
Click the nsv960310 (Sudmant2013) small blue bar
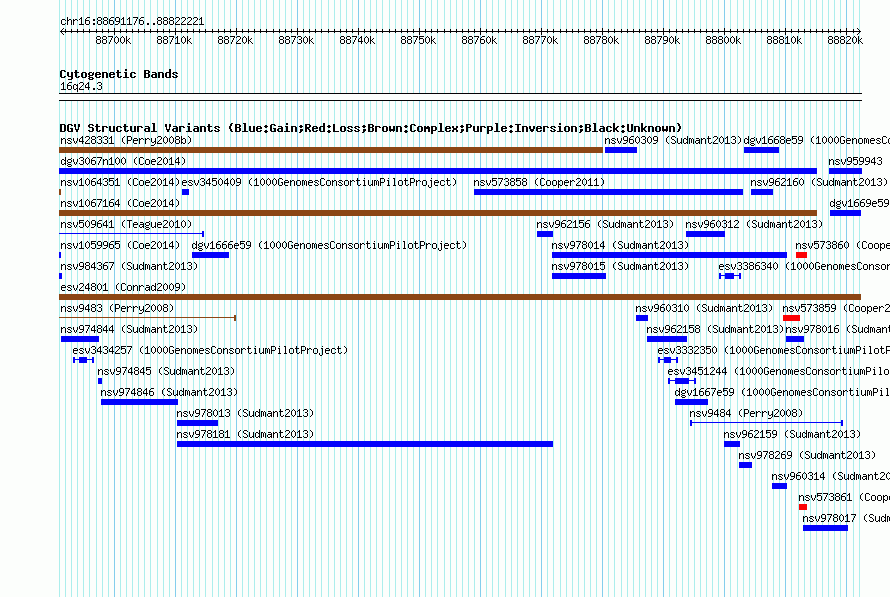click(642, 318)
